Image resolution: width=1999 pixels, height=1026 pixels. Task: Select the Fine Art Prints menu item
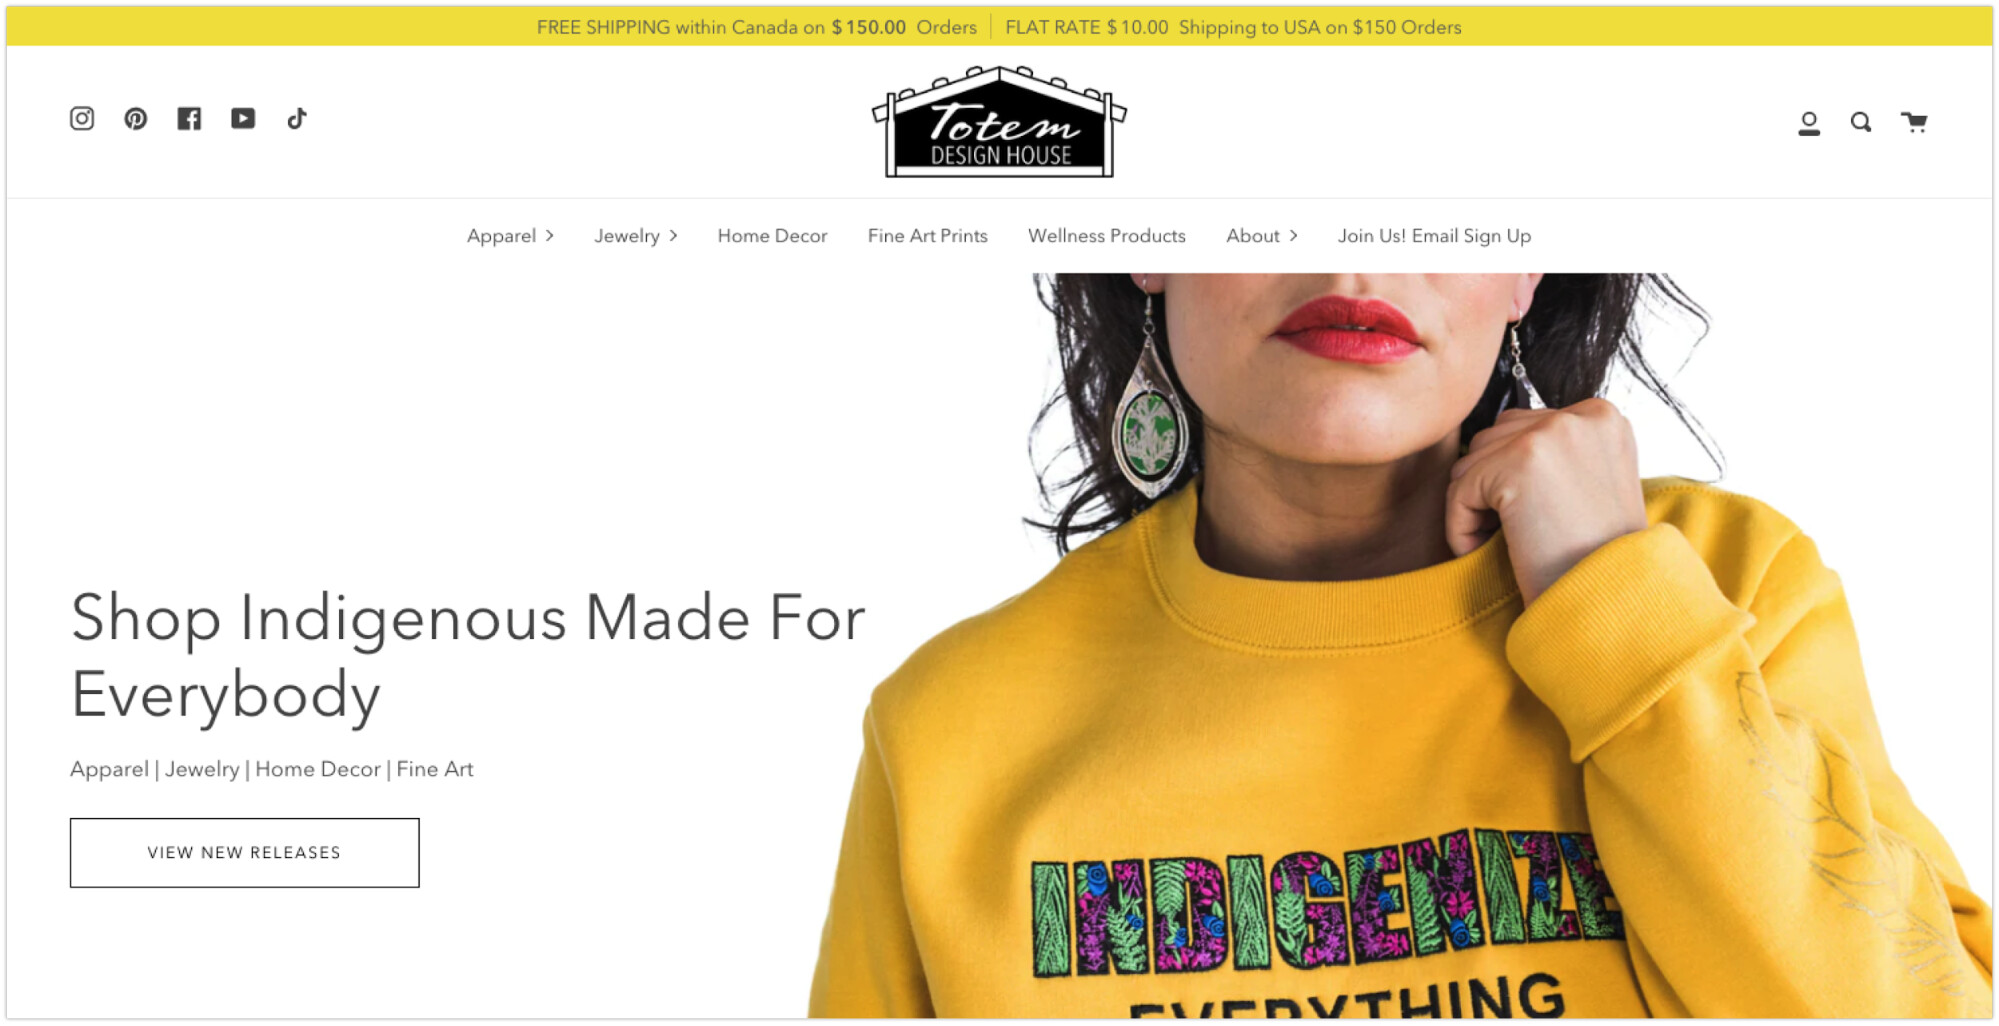(x=928, y=236)
